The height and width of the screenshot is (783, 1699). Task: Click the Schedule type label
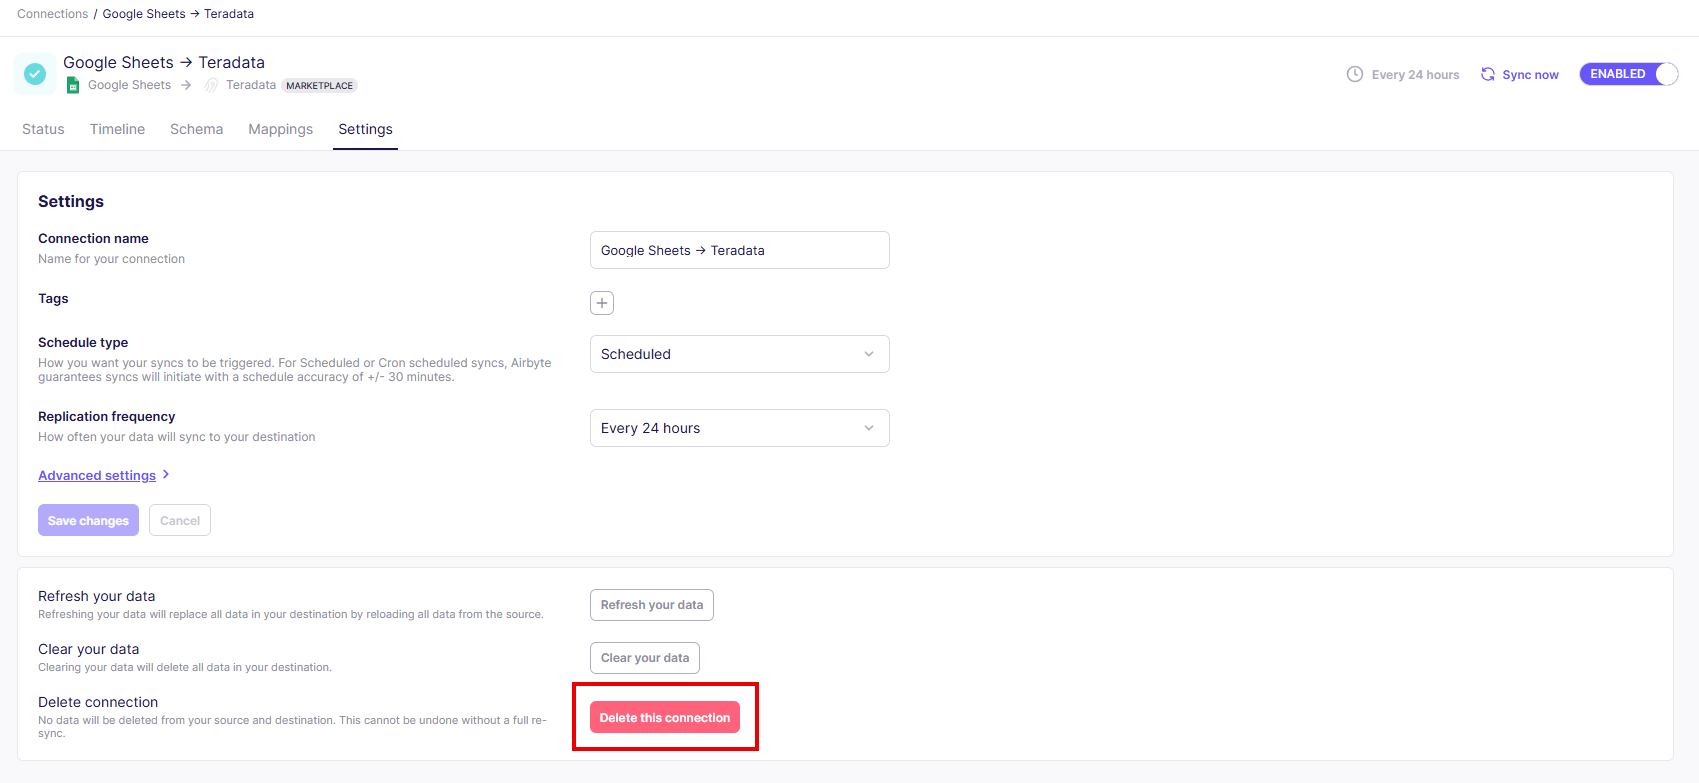pyautogui.click(x=83, y=342)
